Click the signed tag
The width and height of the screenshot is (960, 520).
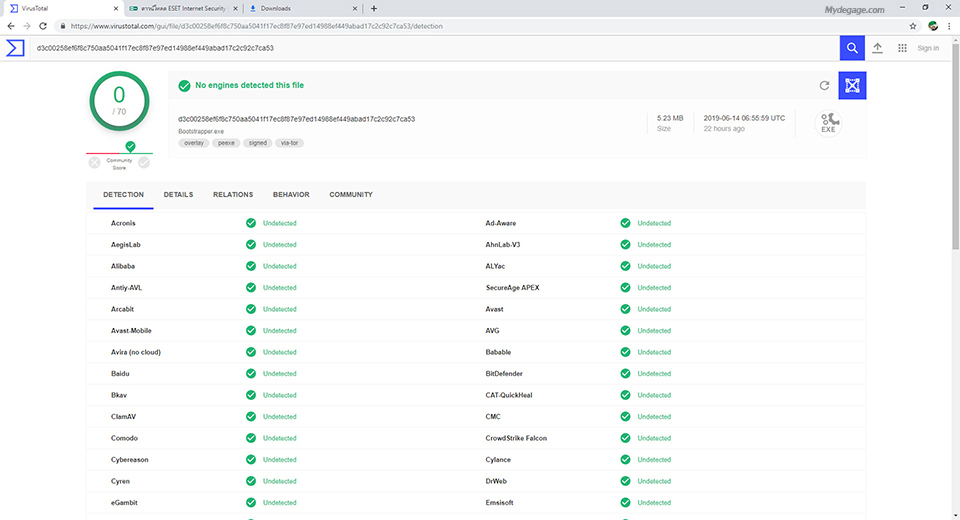click(x=258, y=143)
